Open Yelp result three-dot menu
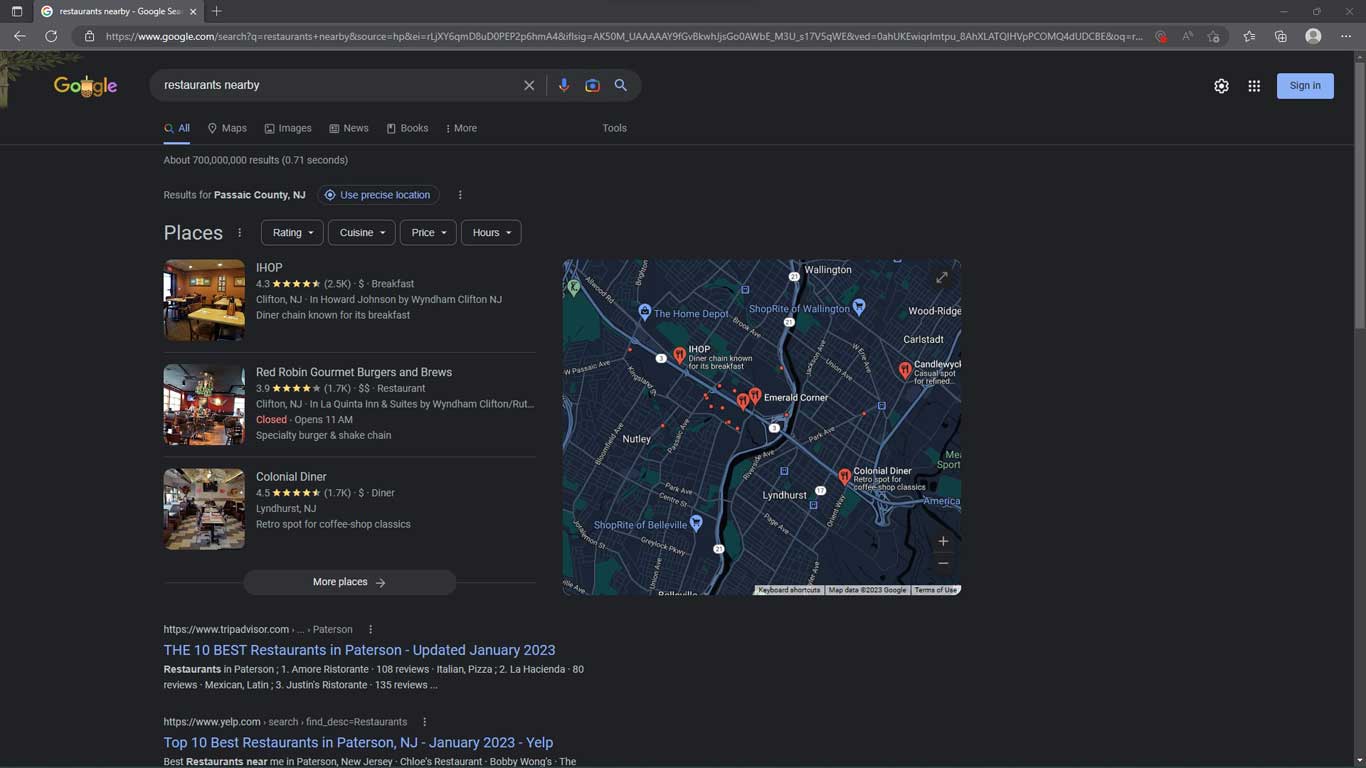The width and height of the screenshot is (1366, 768). tap(424, 722)
